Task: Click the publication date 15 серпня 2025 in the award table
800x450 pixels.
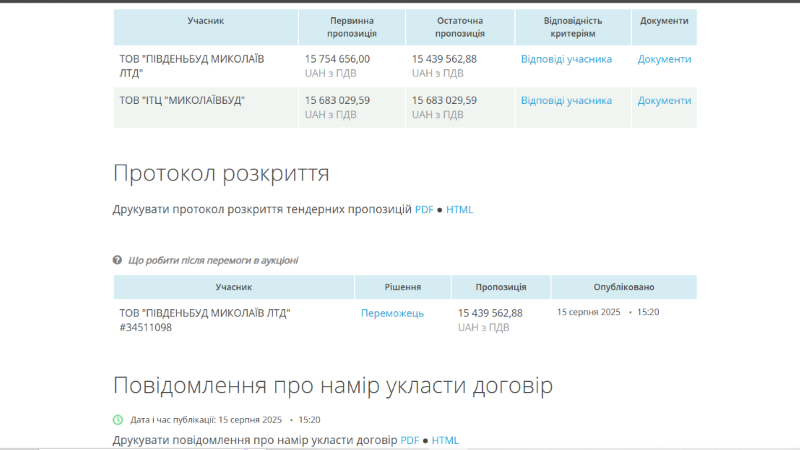Action: pyautogui.click(x=588, y=312)
